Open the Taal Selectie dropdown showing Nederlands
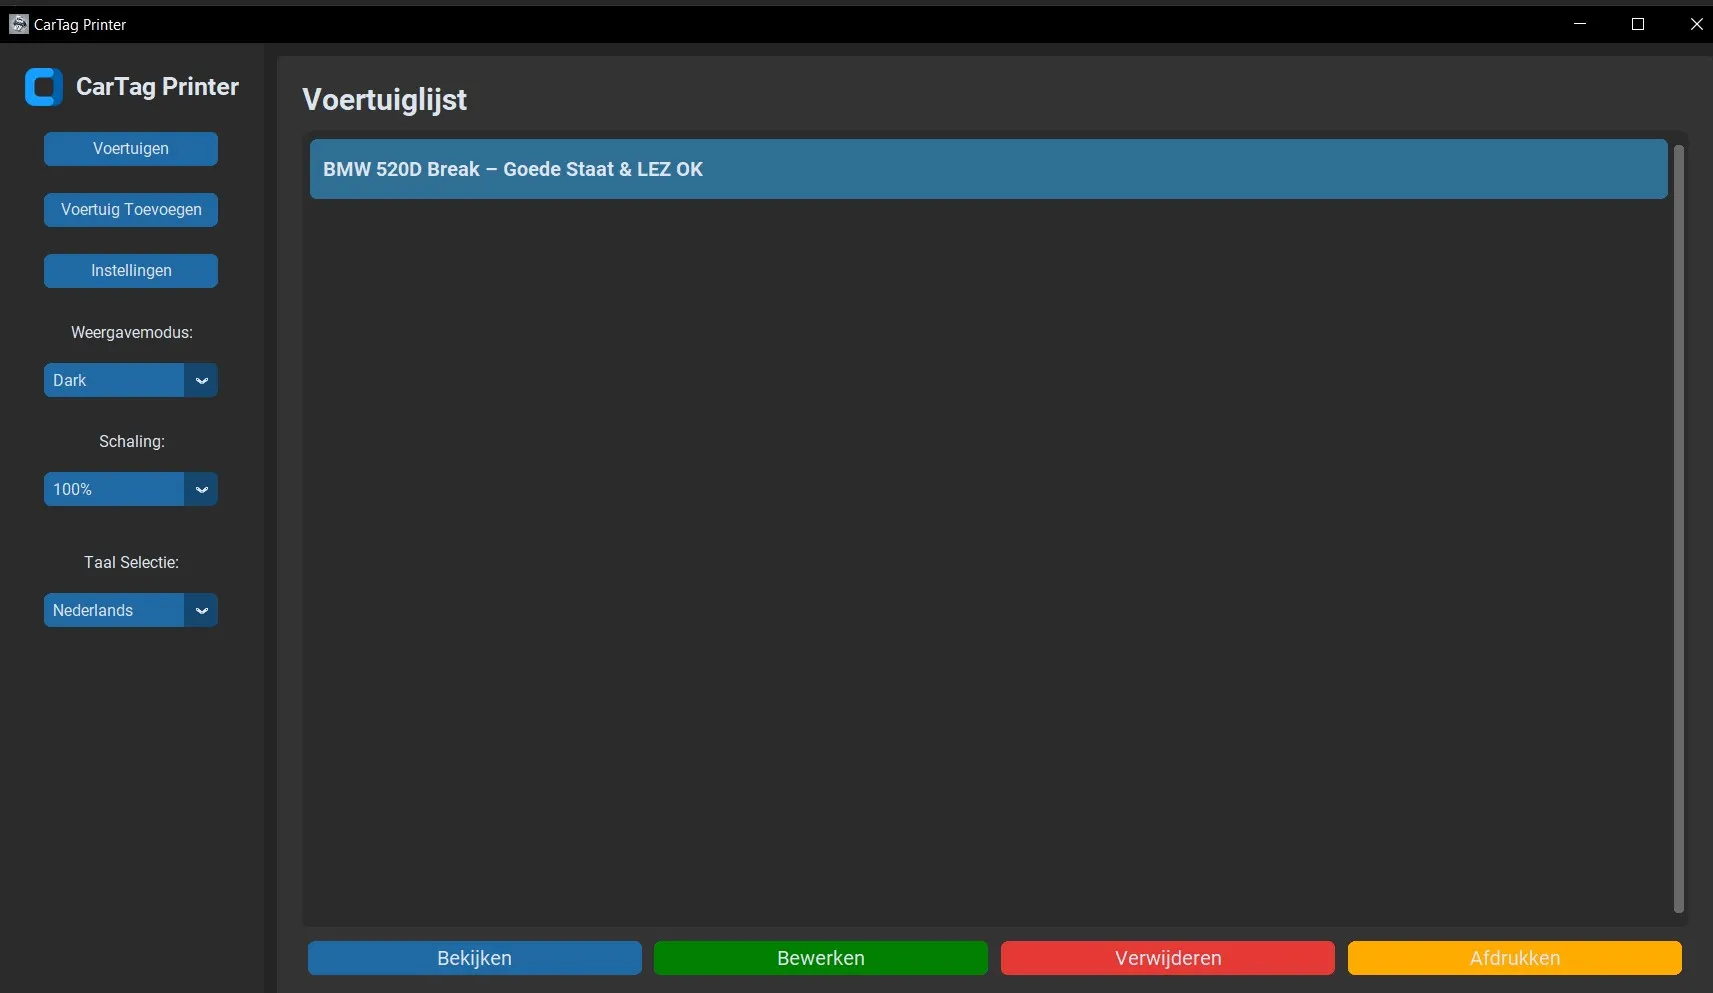Screen dimensions: 1713x993 tap(114, 610)
